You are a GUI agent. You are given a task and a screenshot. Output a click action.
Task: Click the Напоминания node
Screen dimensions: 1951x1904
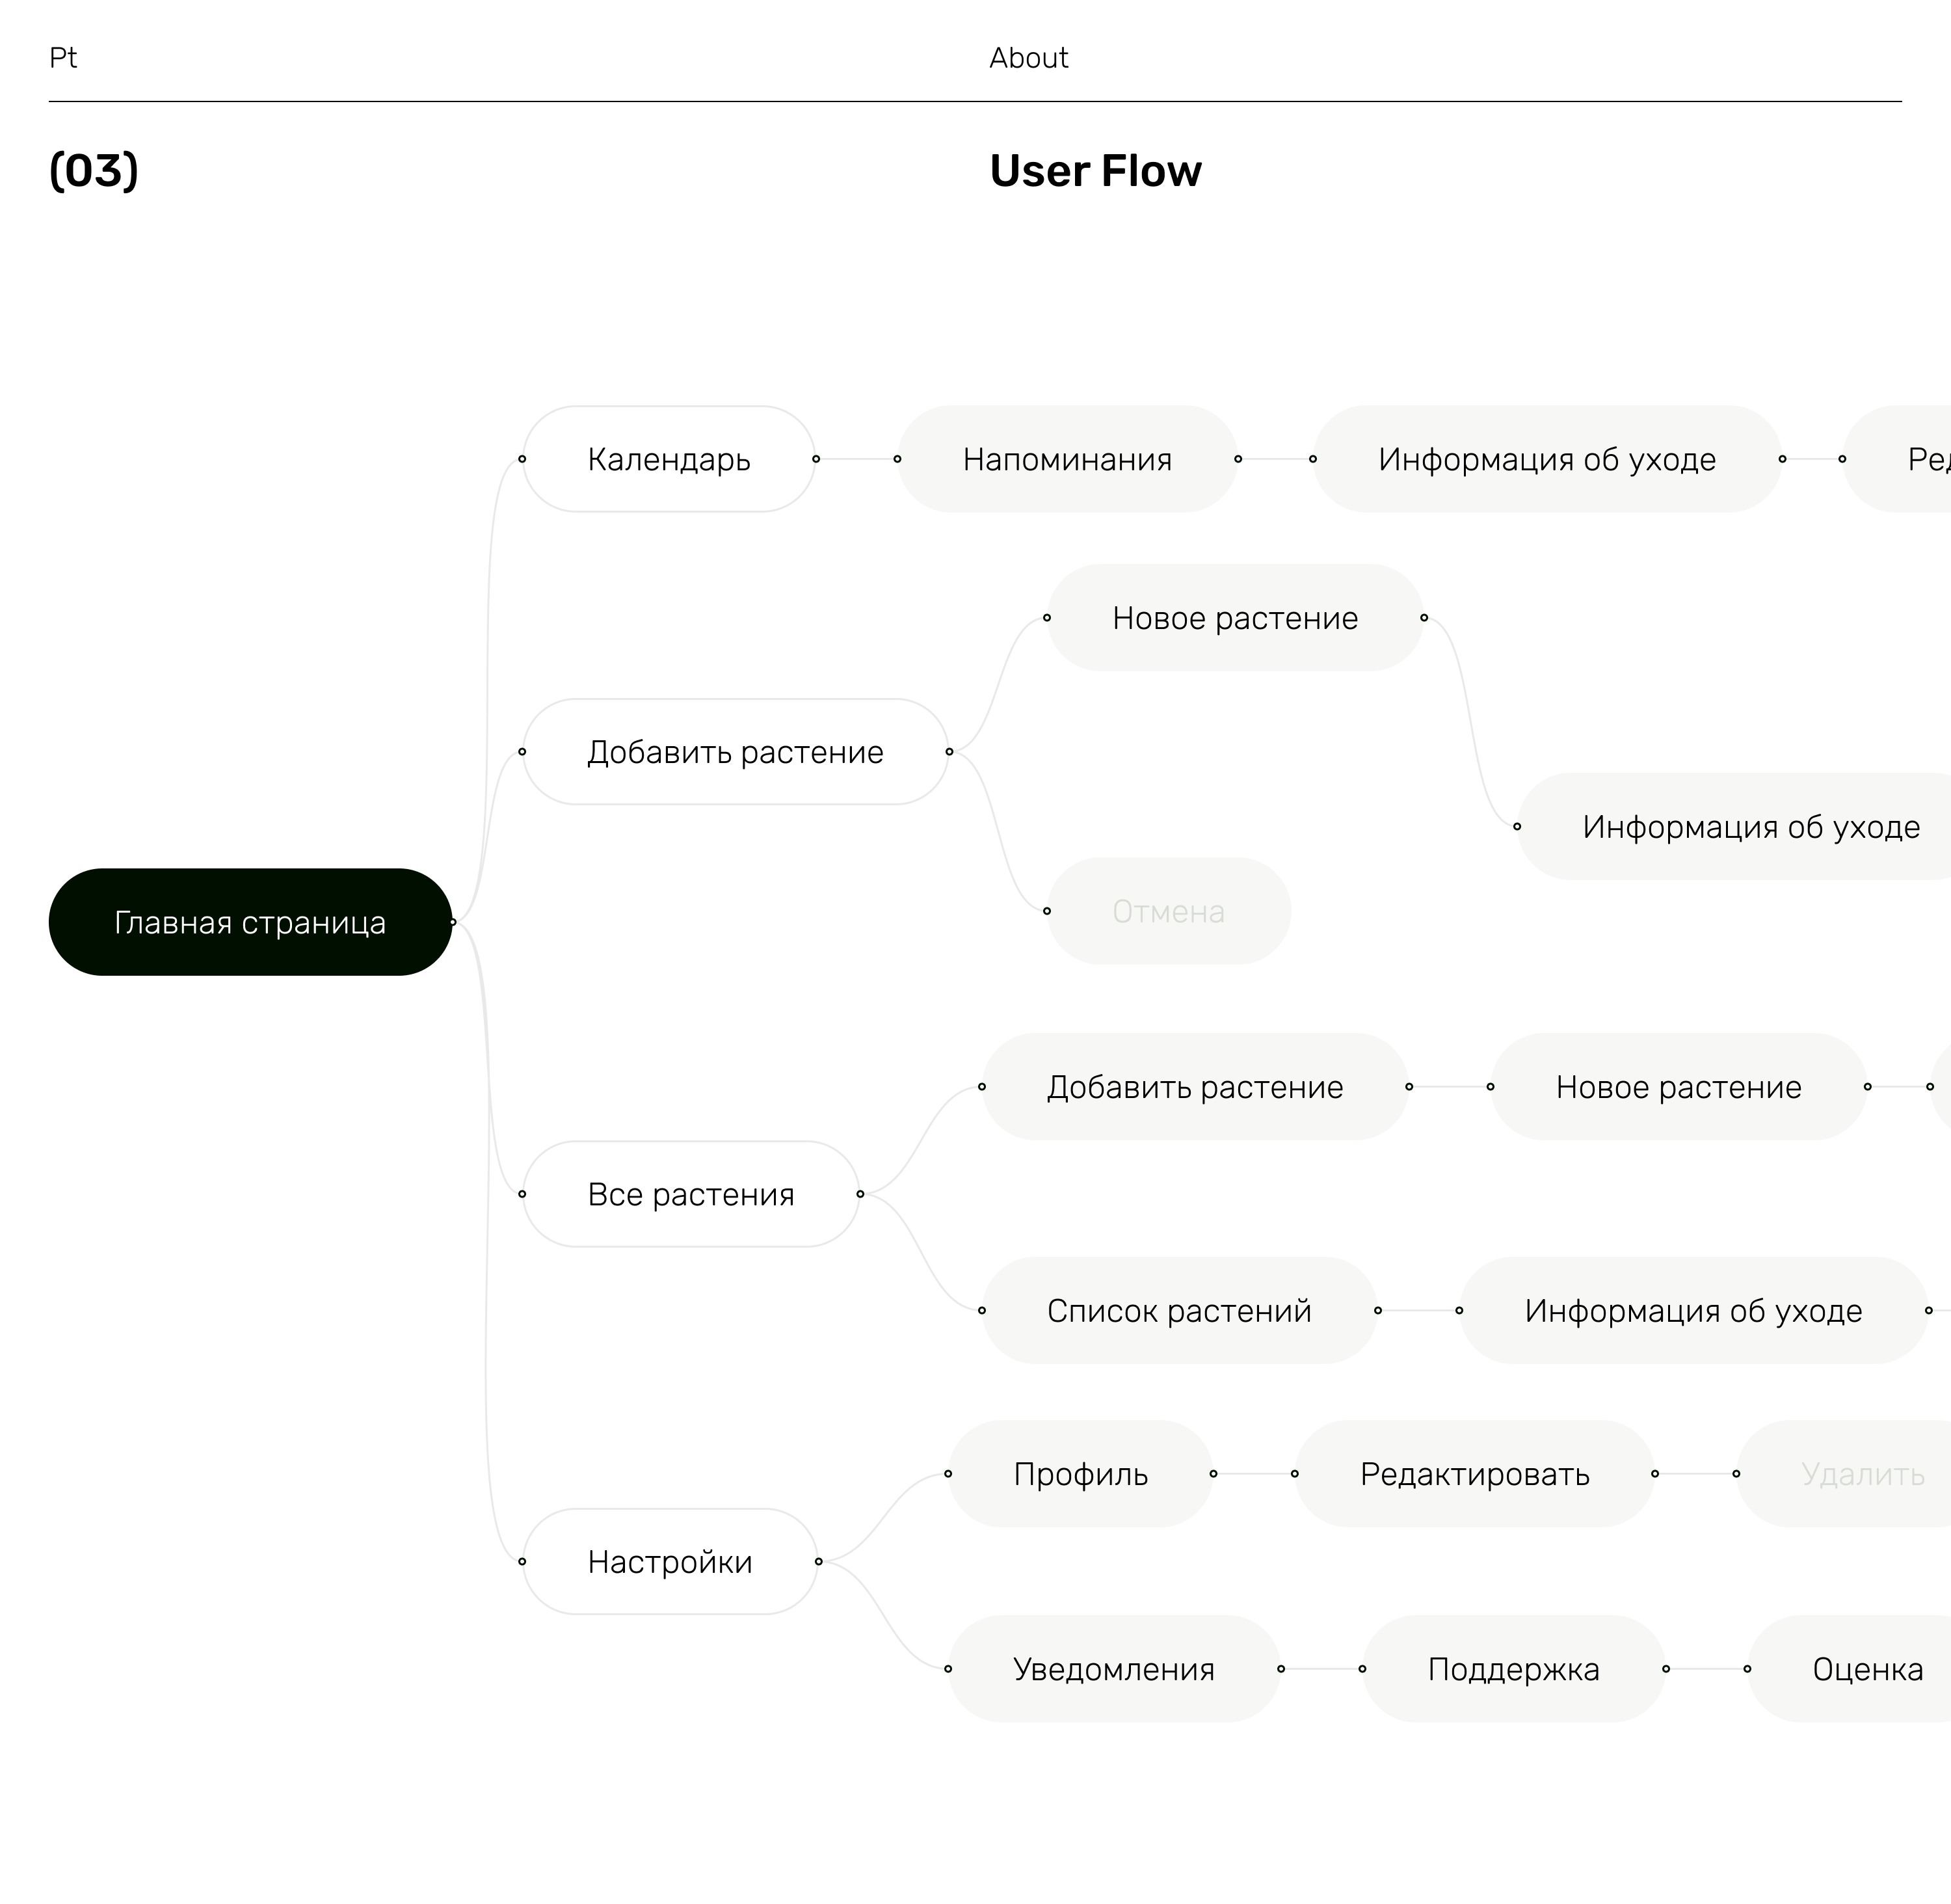(x=1067, y=459)
